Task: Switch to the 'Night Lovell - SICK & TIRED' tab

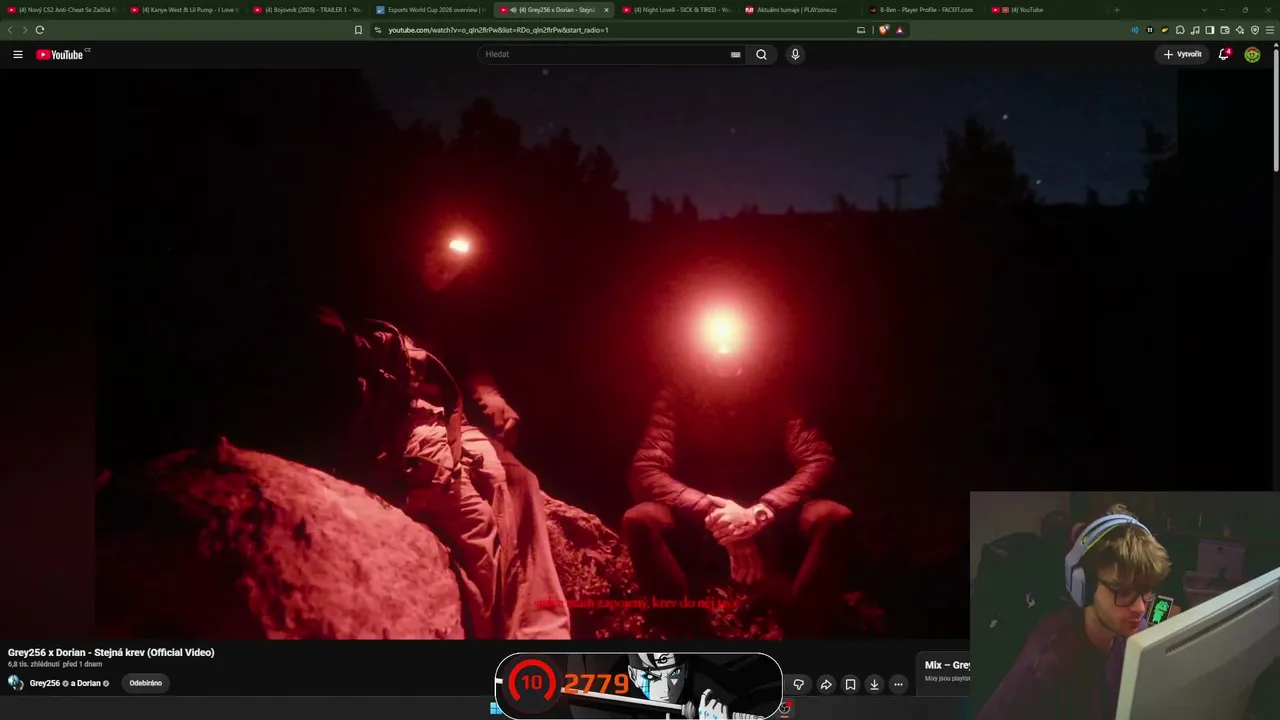Action: point(677,10)
